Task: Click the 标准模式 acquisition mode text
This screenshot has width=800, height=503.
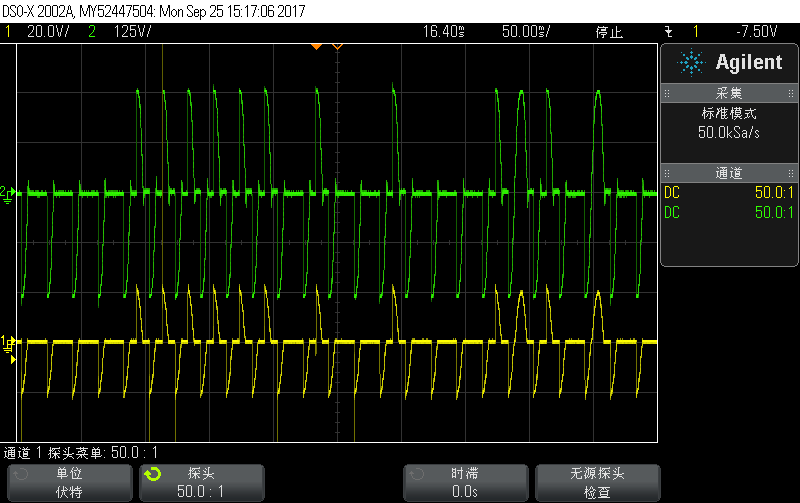Action: (x=729, y=113)
